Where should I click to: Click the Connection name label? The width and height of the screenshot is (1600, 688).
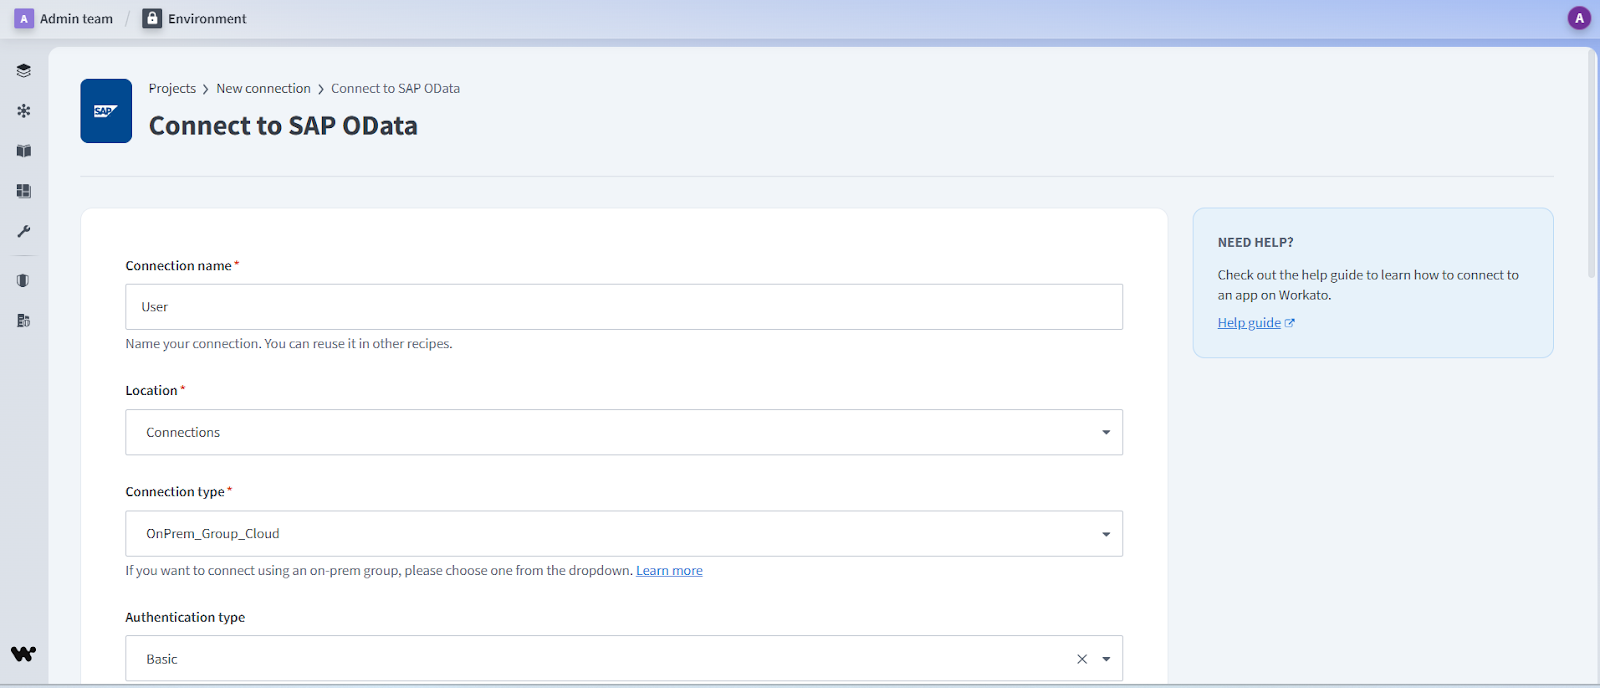178,266
